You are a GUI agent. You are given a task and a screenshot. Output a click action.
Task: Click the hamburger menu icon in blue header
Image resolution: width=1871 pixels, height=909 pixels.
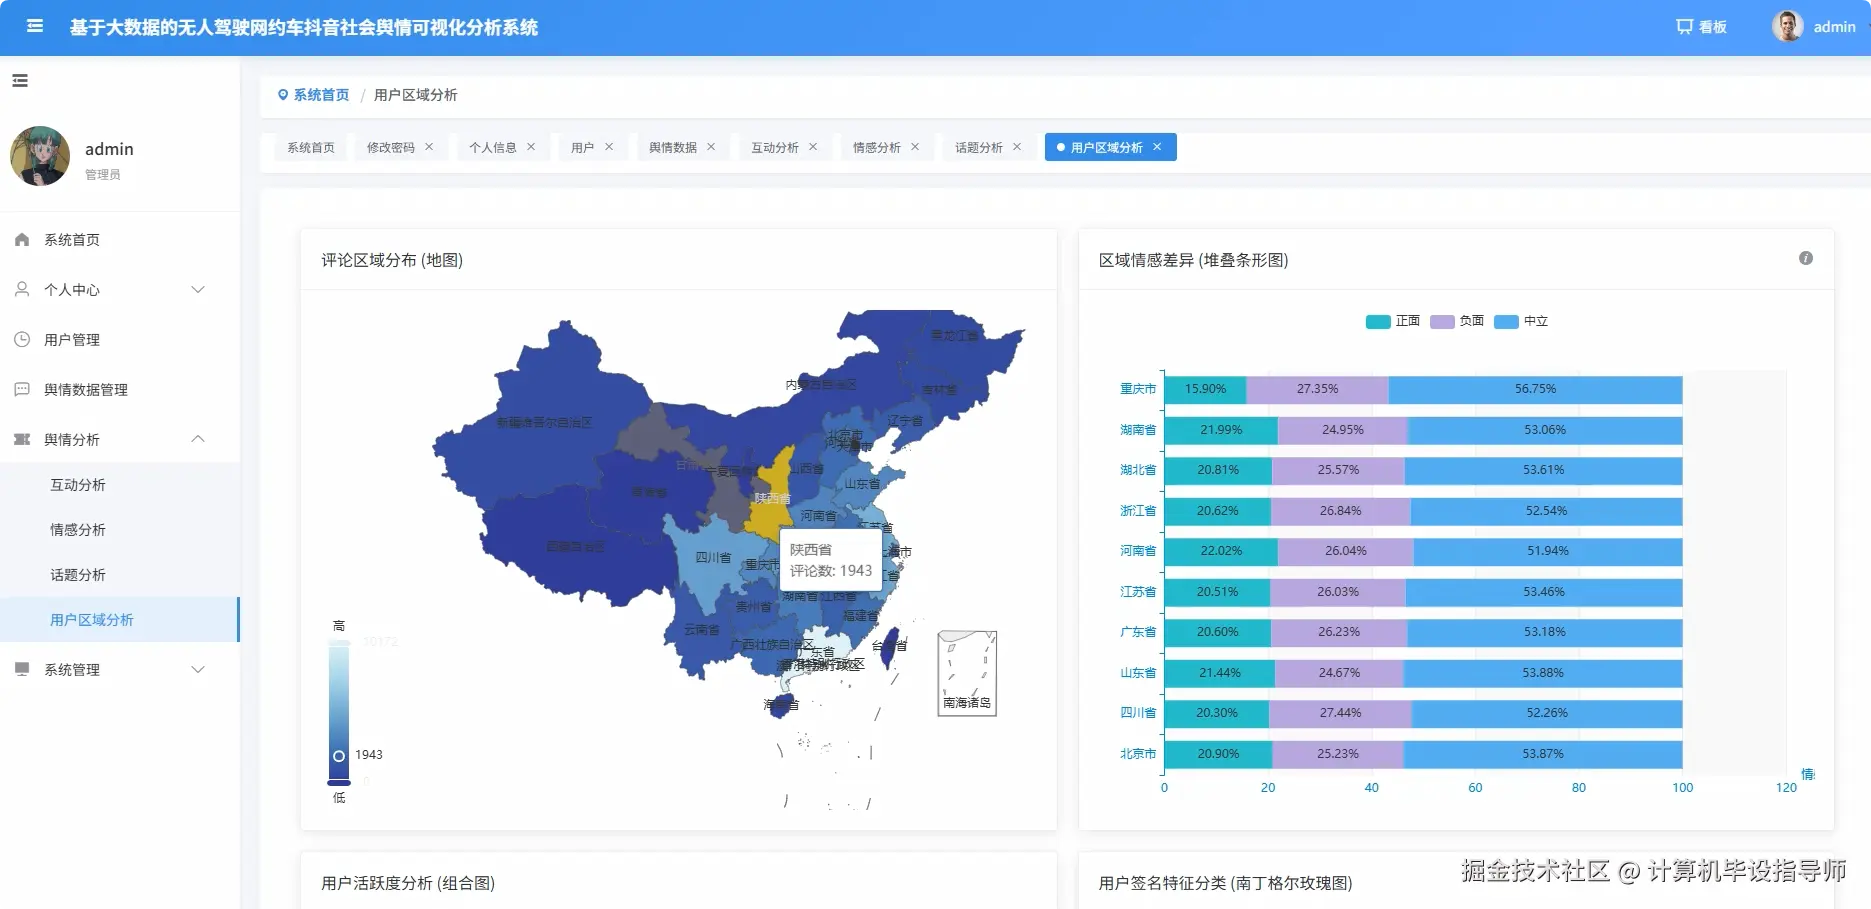(35, 27)
